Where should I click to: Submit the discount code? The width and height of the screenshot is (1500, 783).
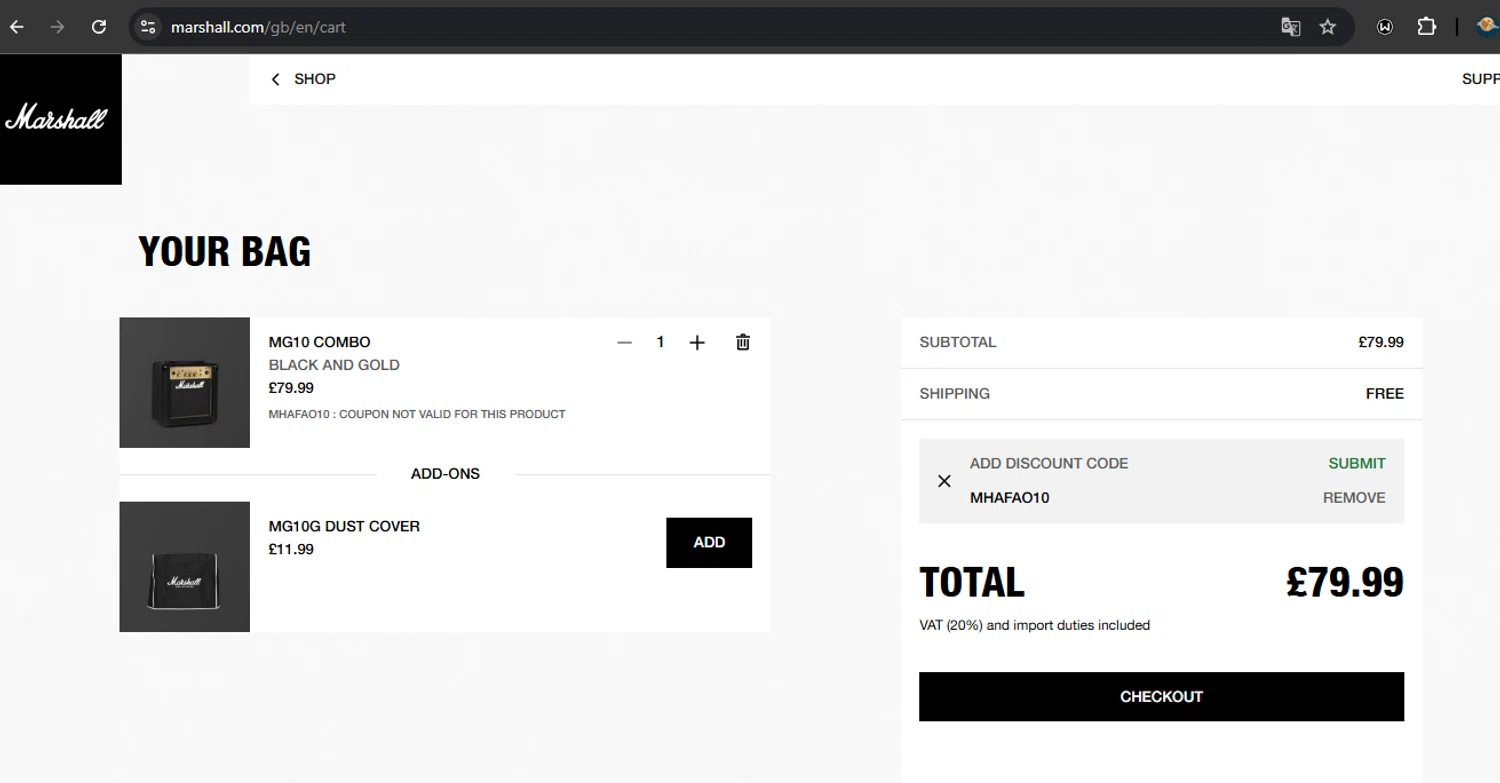point(1357,463)
